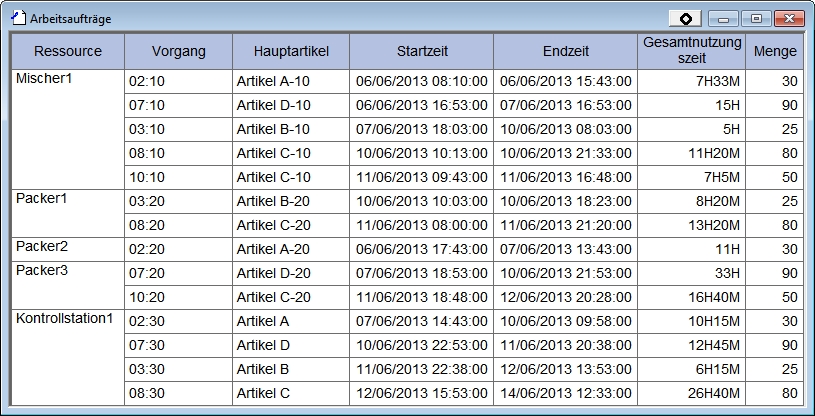Click the Arbeitsaufträge window document icon

[x=18, y=18]
